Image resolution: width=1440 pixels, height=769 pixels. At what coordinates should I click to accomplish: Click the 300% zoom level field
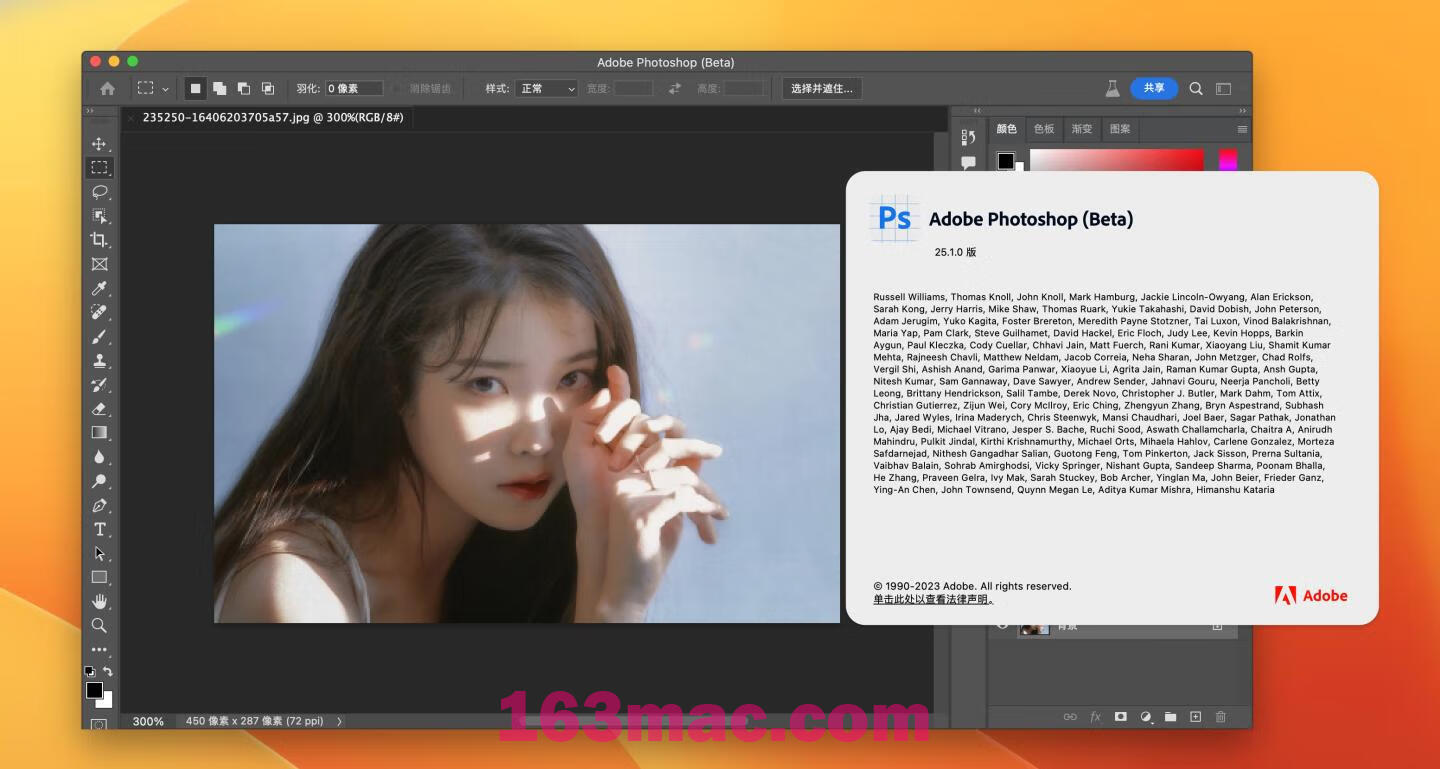point(148,721)
